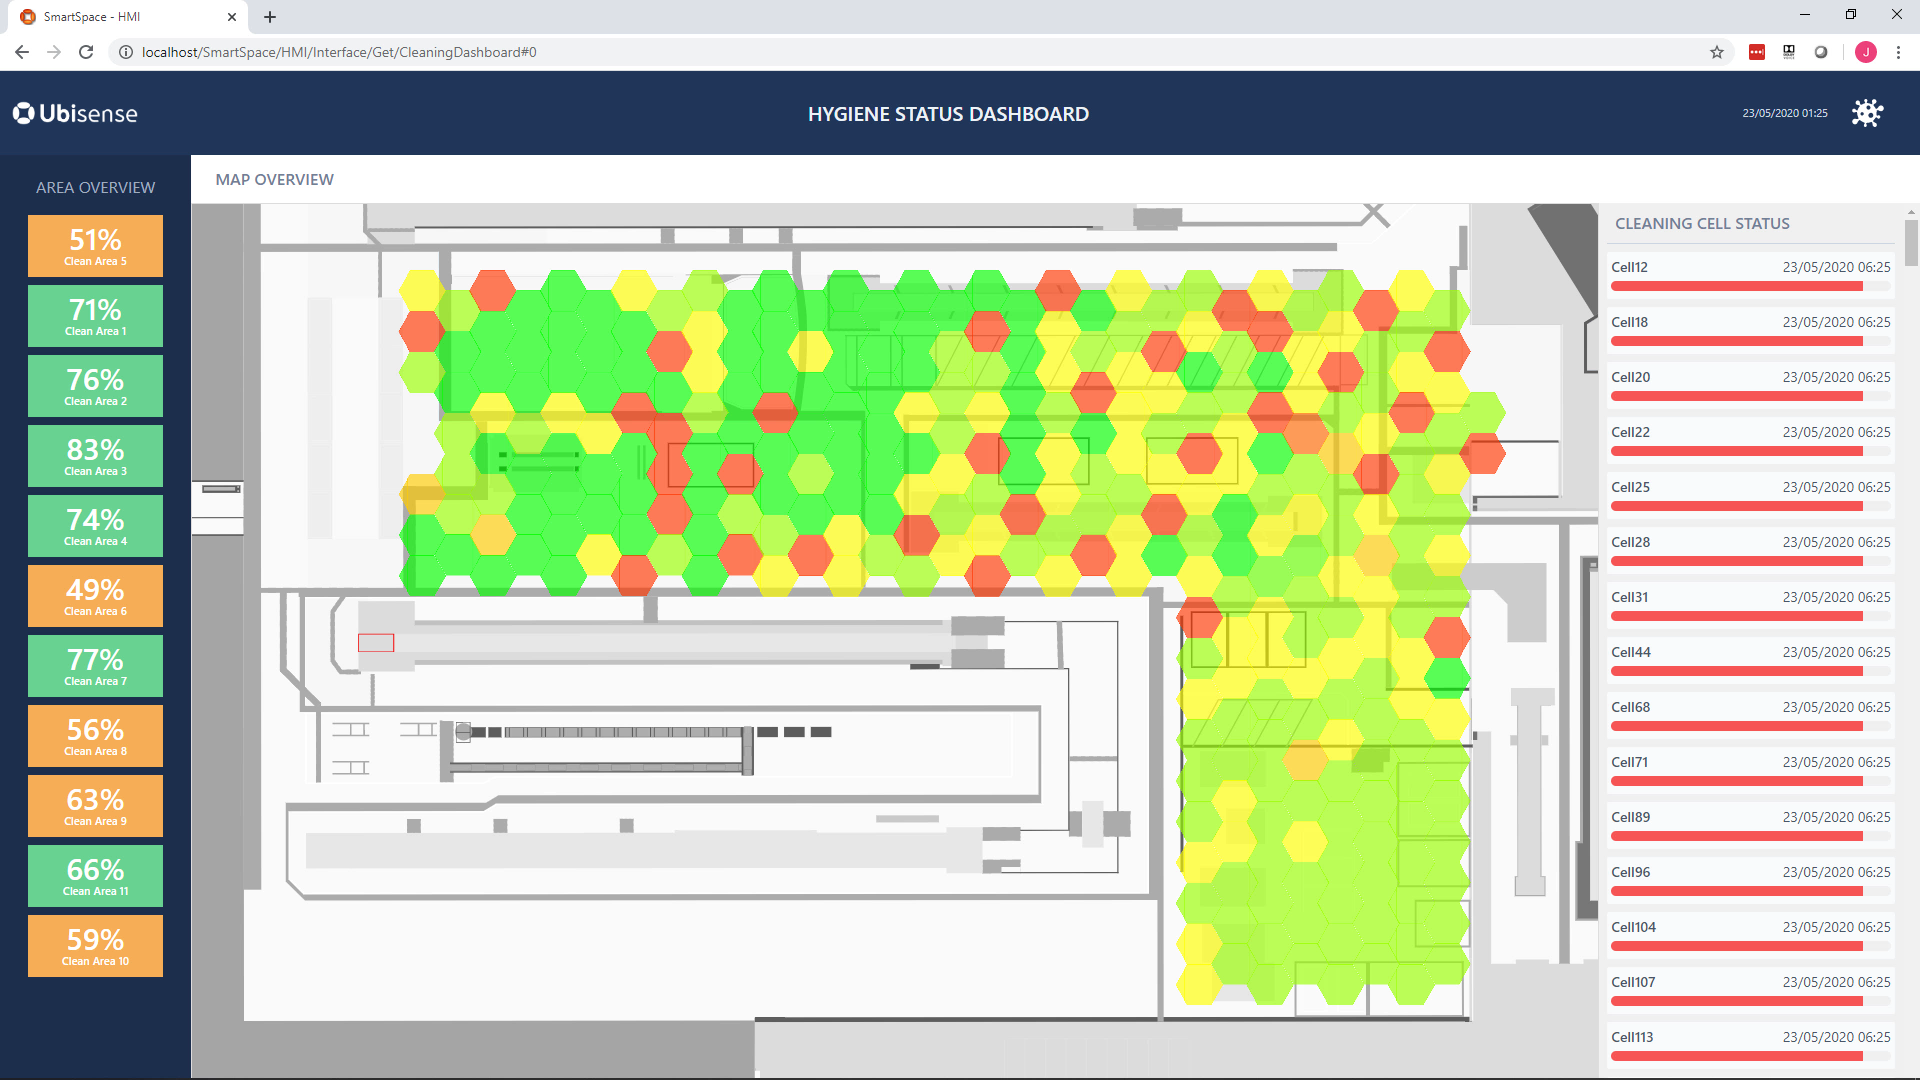The image size is (1920, 1080).
Task: Click the Cell18 status row
Action: click(x=1751, y=330)
